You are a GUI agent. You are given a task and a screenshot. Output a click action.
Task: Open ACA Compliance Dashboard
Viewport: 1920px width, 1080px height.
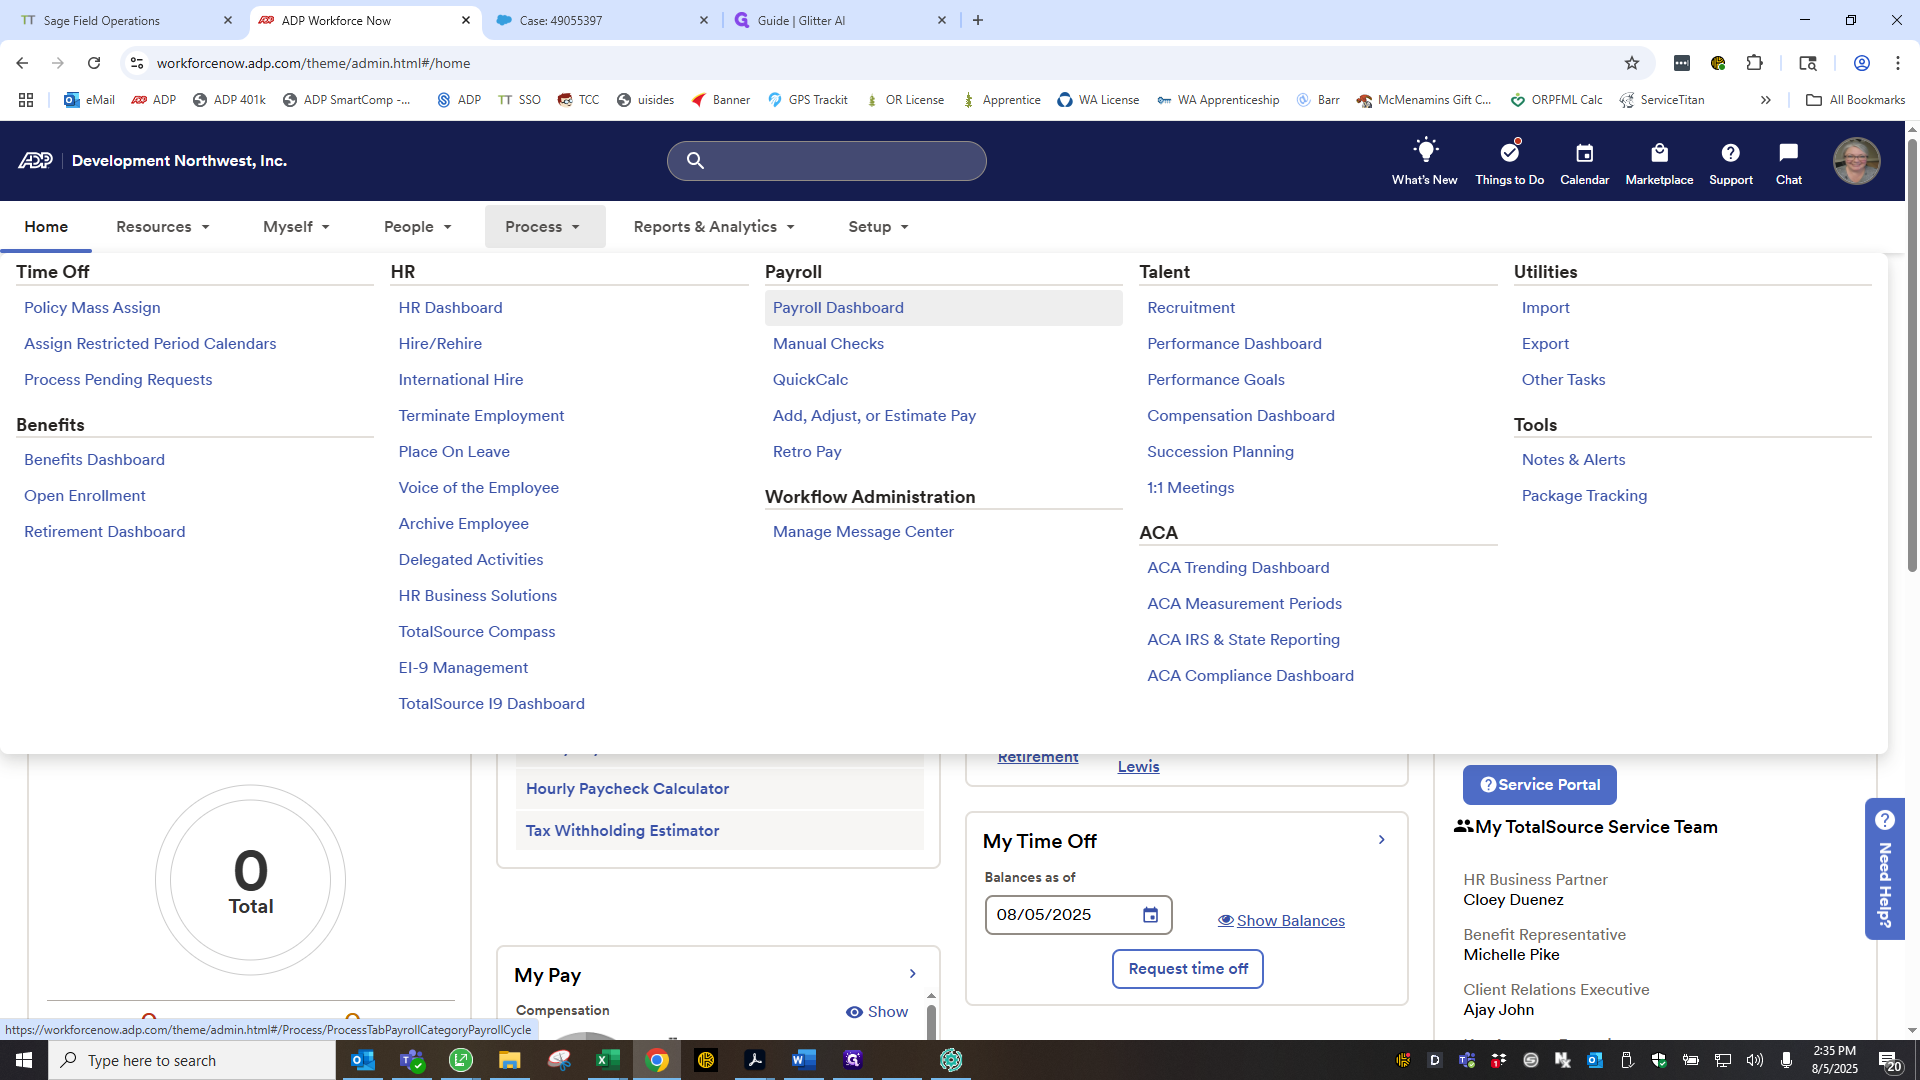pos(1250,676)
